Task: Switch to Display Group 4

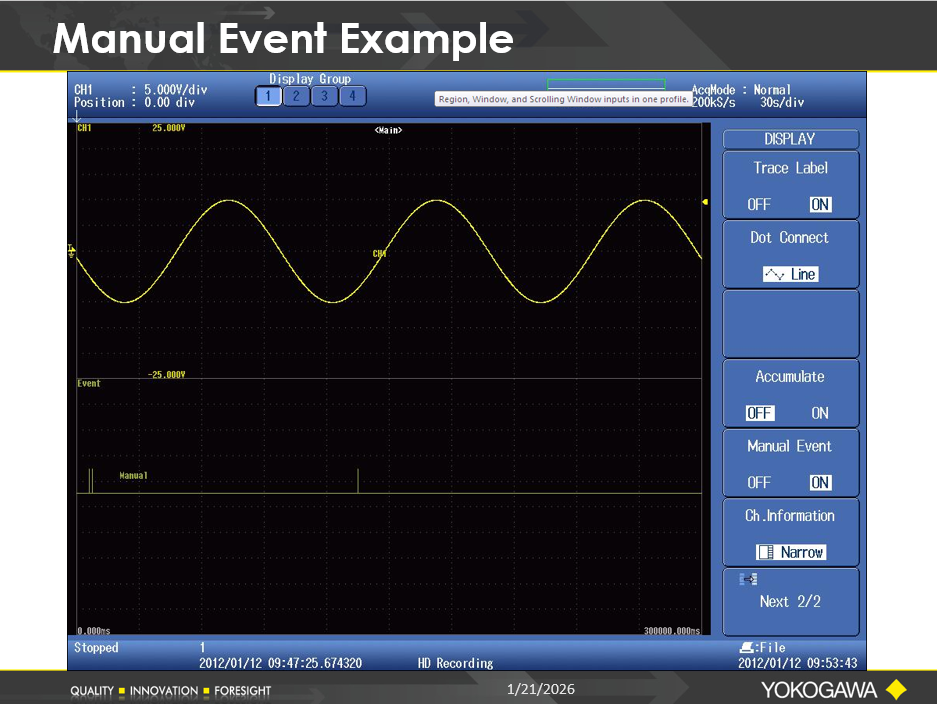Action: tap(352, 96)
